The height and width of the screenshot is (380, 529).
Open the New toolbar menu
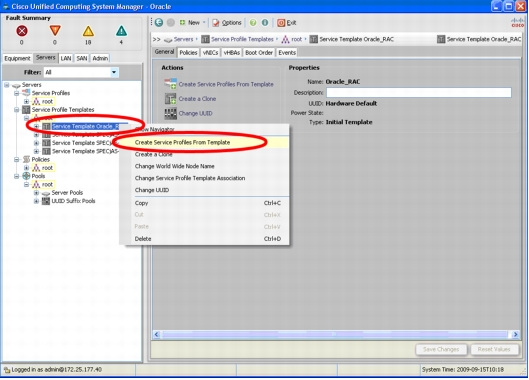click(x=192, y=23)
